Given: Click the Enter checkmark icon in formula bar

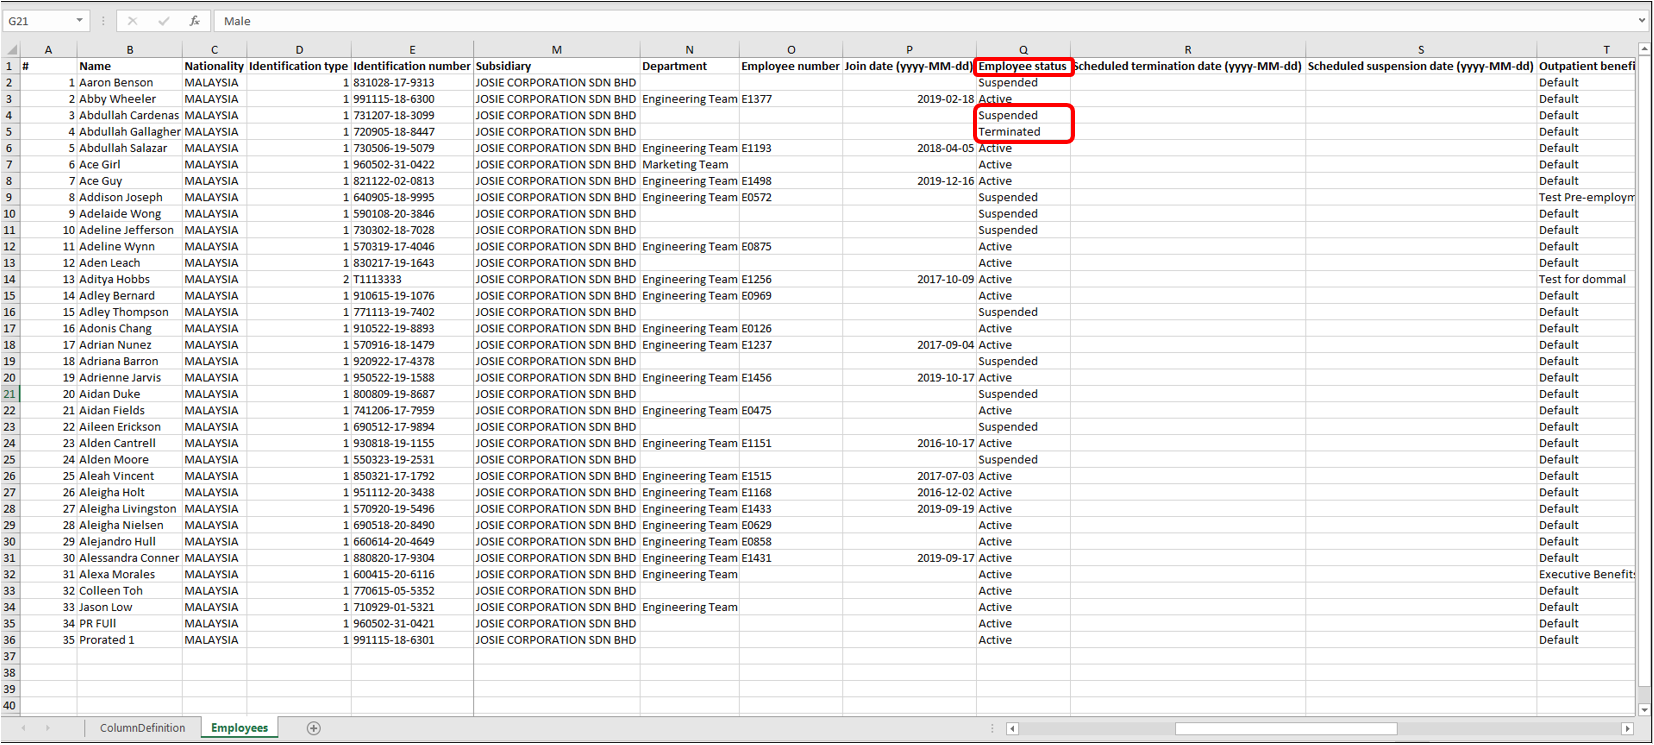Looking at the screenshot, I should tap(164, 21).
